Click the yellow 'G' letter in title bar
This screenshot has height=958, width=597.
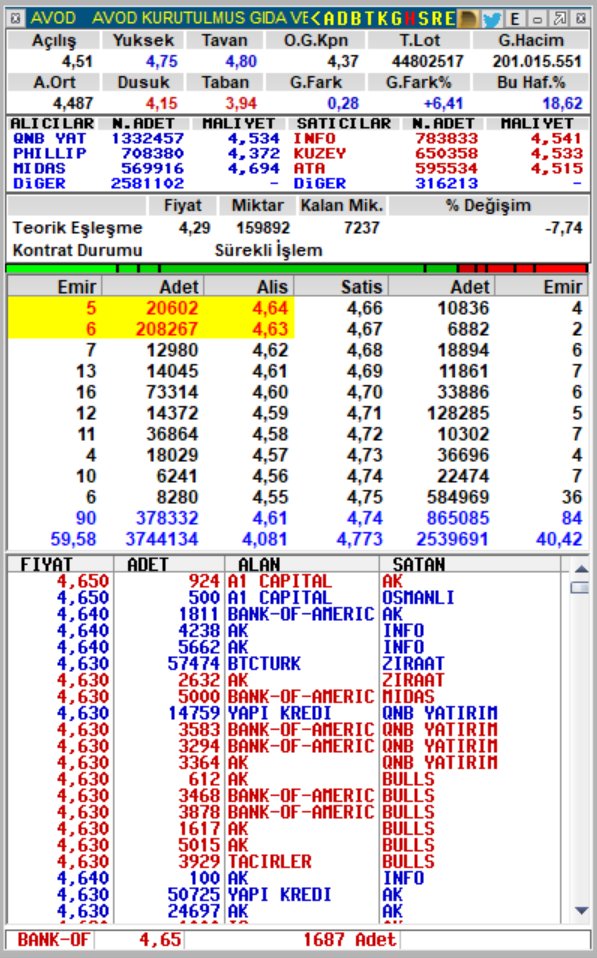[x=396, y=18]
